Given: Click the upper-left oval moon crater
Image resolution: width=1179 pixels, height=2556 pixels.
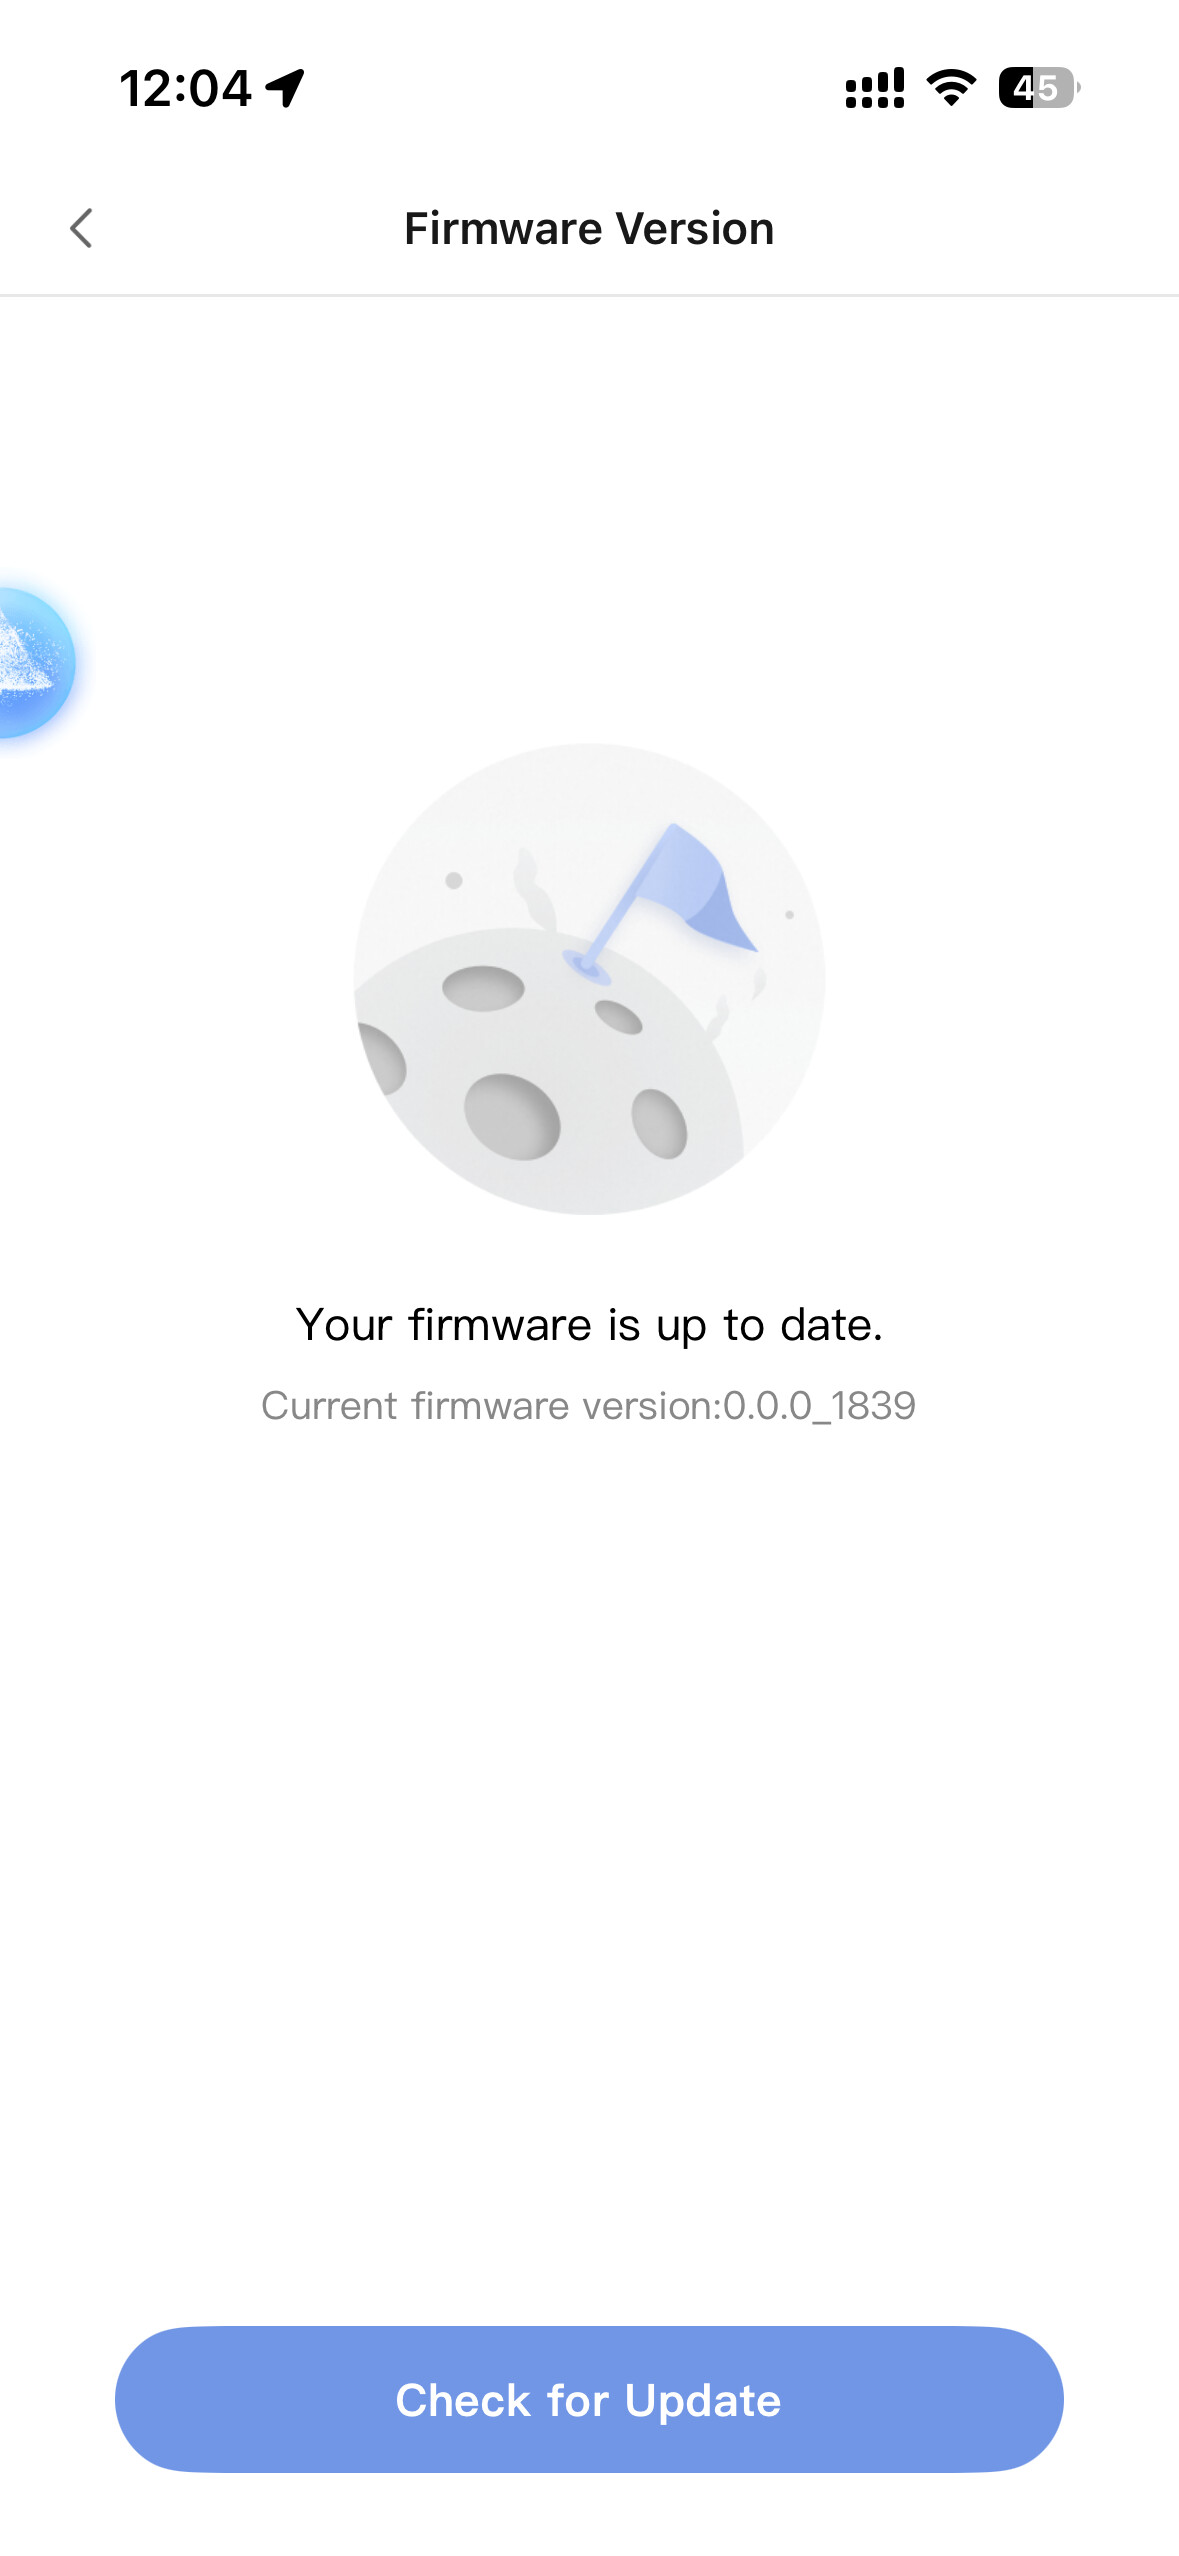Looking at the screenshot, I should (x=484, y=989).
